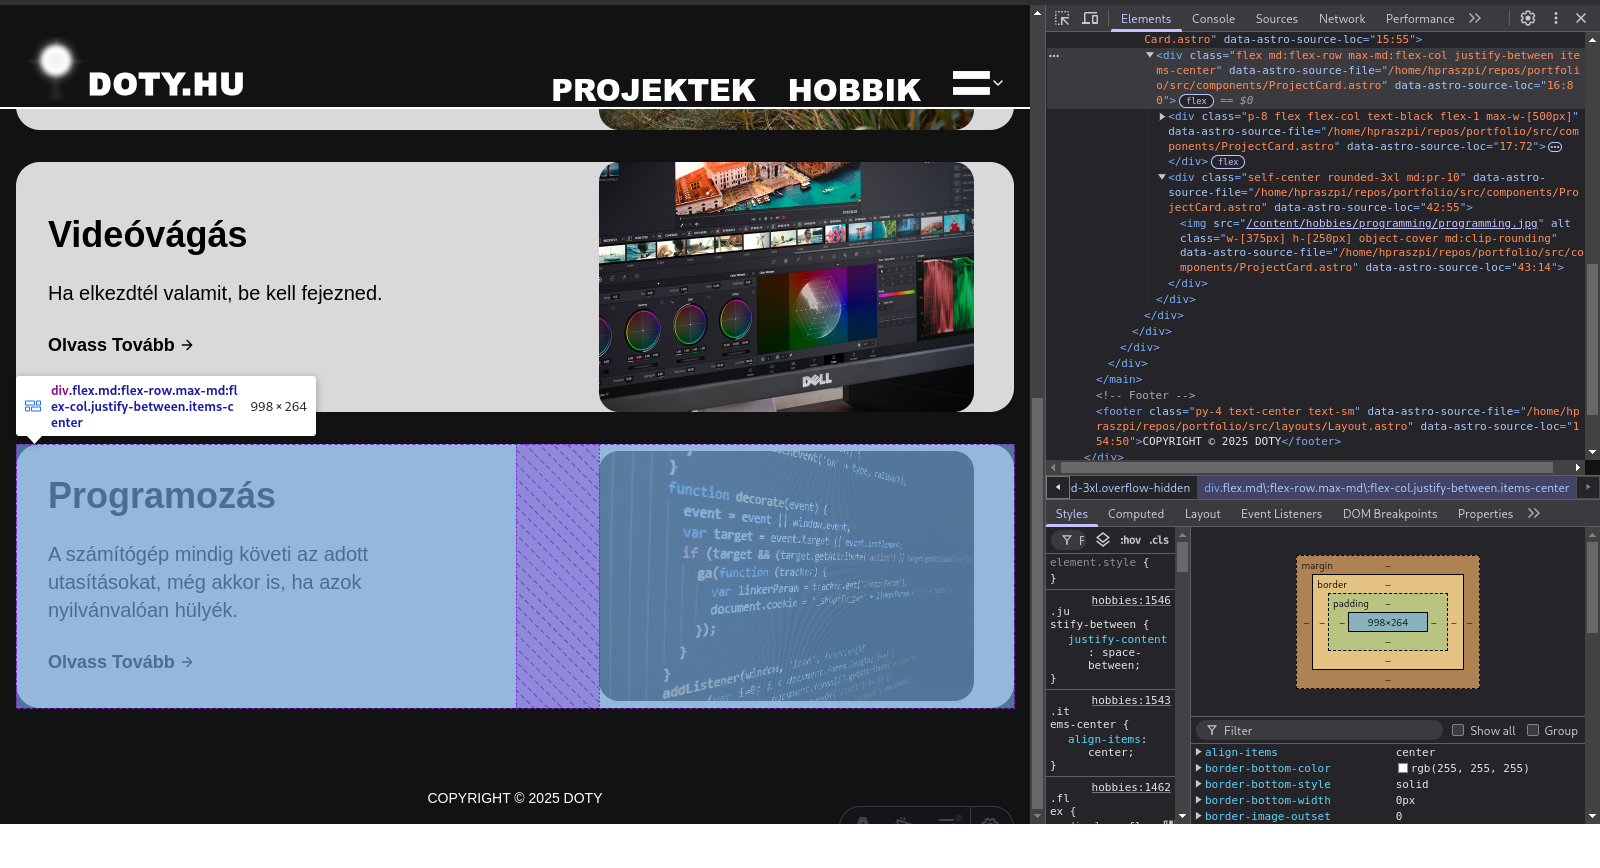The width and height of the screenshot is (1600, 868).
Task: Click the ellipsis beside the selected DOM node
Action: [1054, 56]
